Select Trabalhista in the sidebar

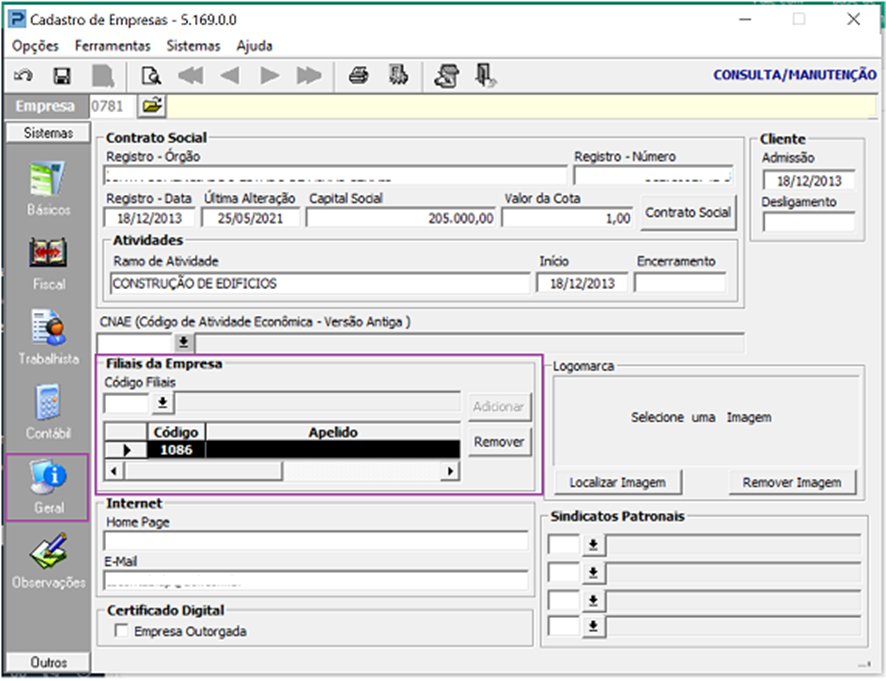pos(48,338)
